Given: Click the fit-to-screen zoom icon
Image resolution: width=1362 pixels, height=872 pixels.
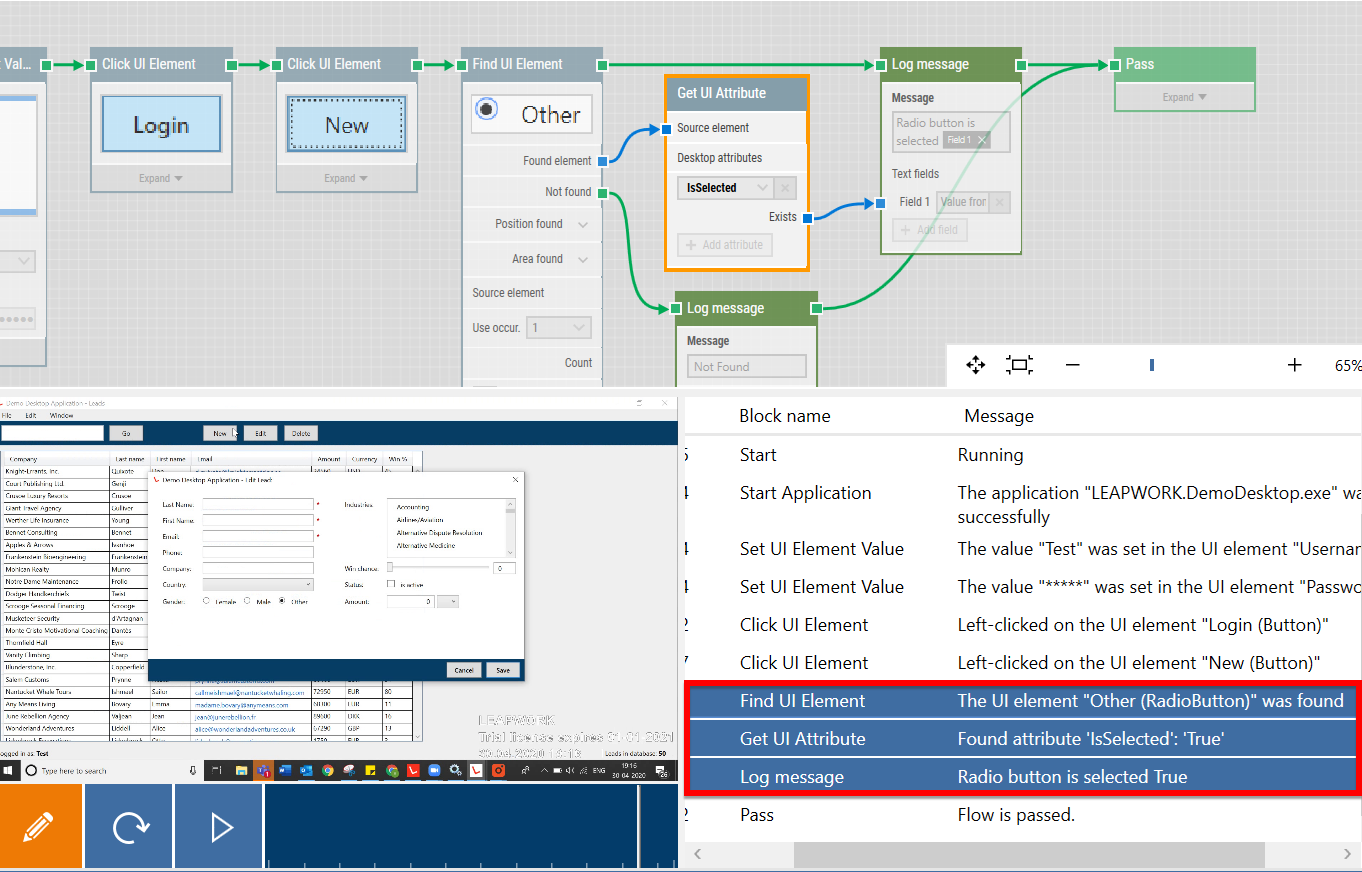Looking at the screenshot, I should 1019,365.
